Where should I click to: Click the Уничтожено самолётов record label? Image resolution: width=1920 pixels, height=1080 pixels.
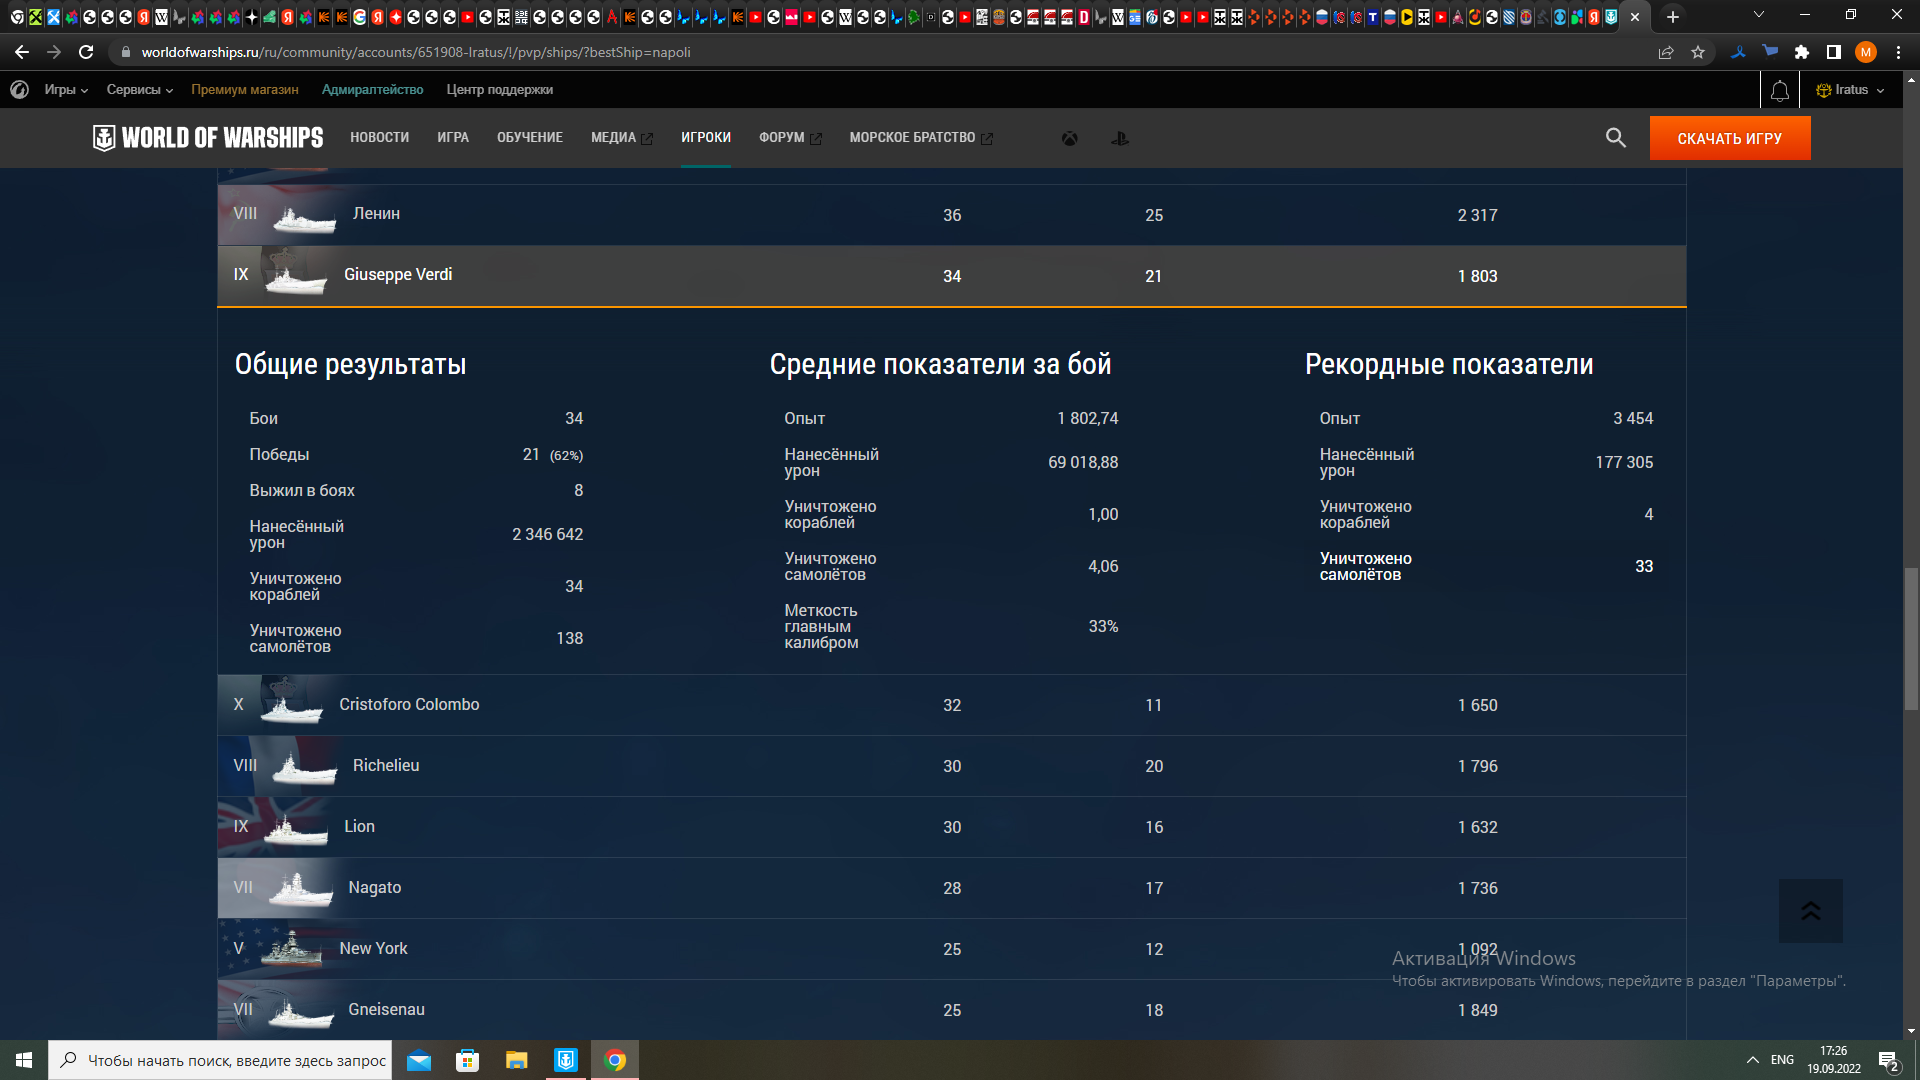click(1365, 566)
